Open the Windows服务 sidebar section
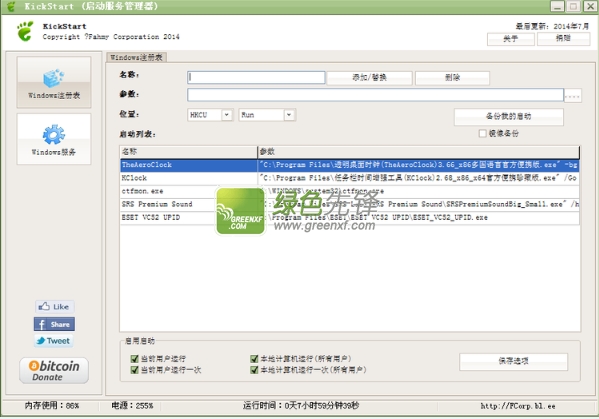The width and height of the screenshot is (599, 419). (54, 139)
